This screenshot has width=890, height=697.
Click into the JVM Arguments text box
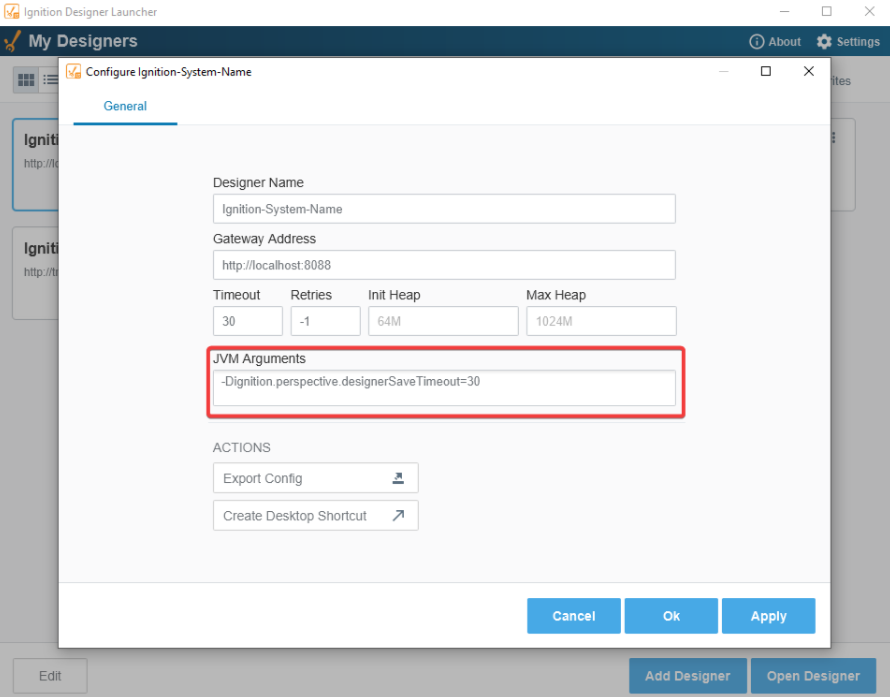pyautogui.click(x=444, y=388)
